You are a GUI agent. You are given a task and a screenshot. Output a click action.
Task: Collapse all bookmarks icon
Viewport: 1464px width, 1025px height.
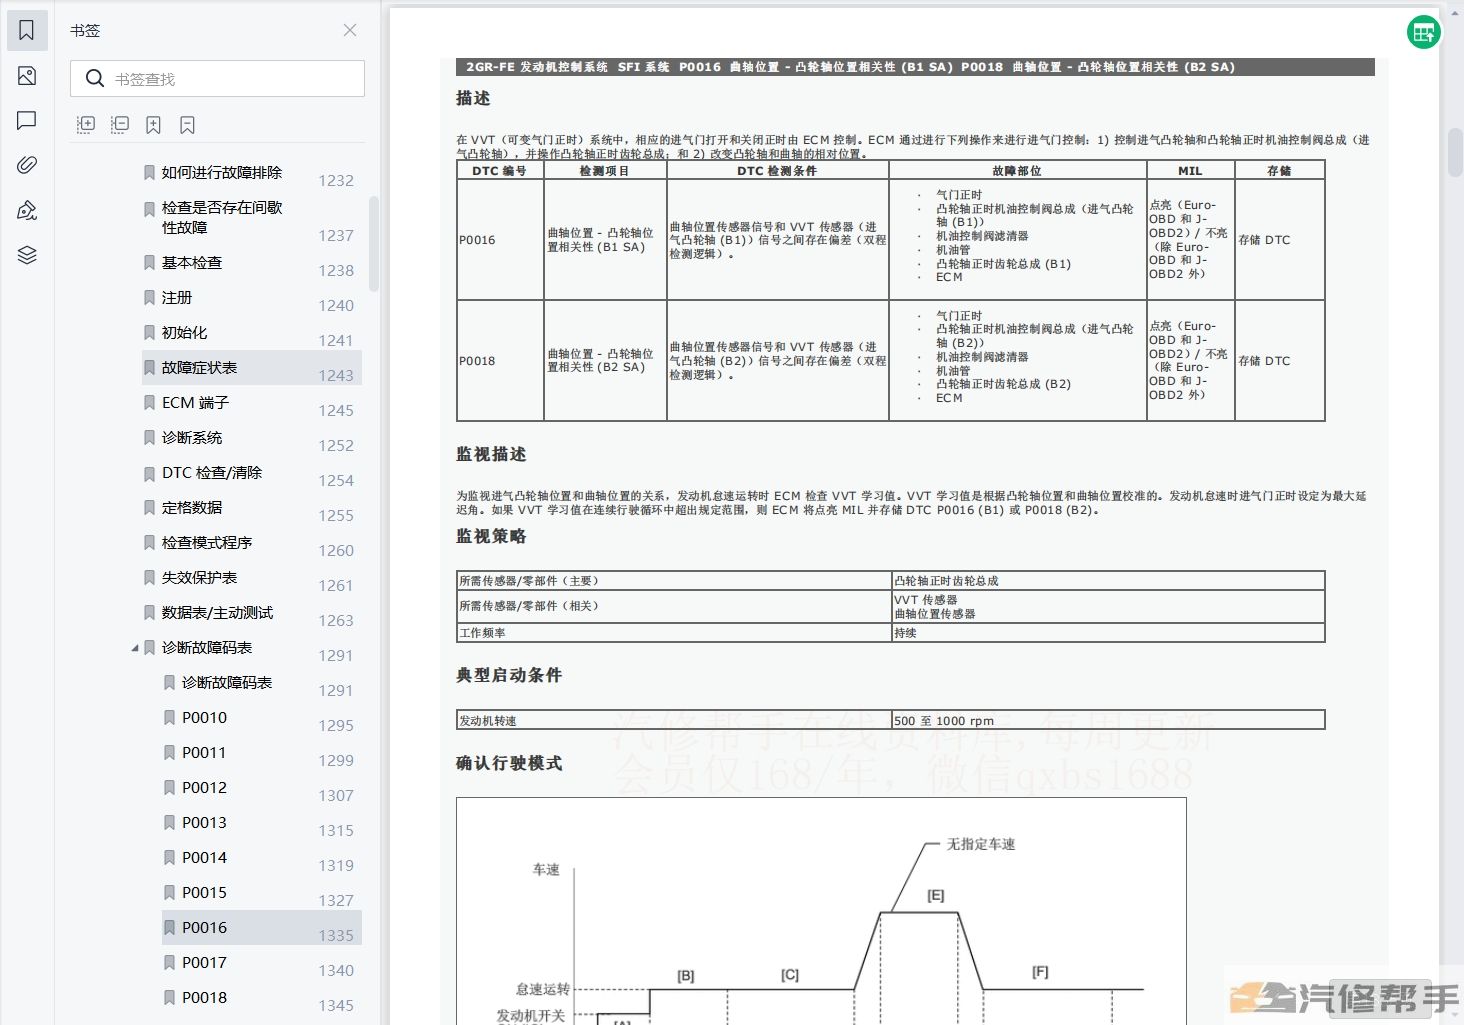pyautogui.click(x=120, y=124)
